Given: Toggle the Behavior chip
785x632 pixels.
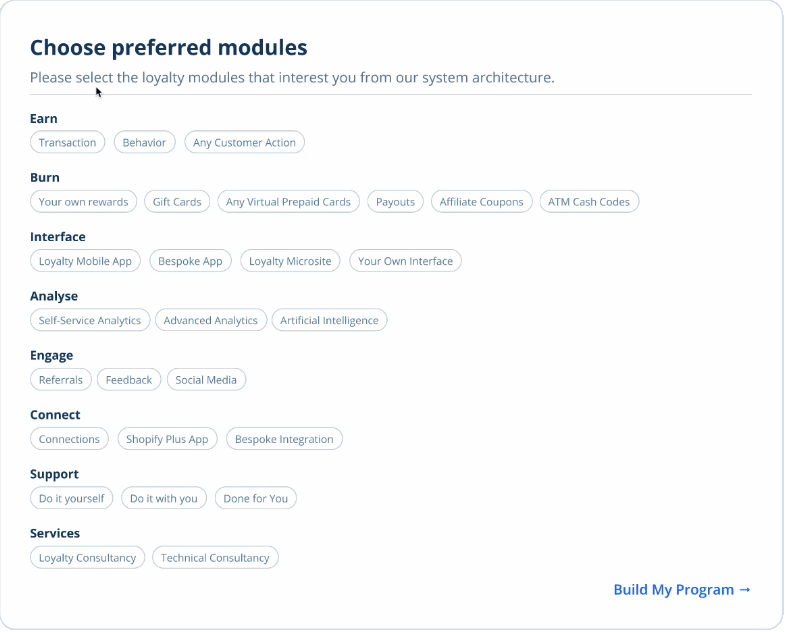Looking at the screenshot, I should [144, 142].
